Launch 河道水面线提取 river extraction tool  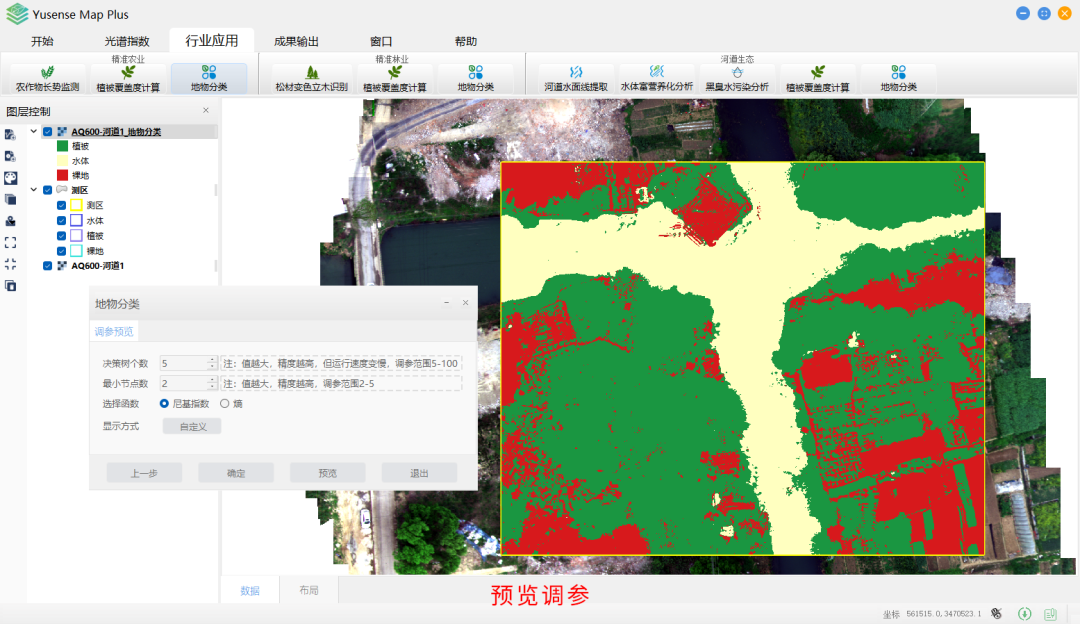(575, 79)
